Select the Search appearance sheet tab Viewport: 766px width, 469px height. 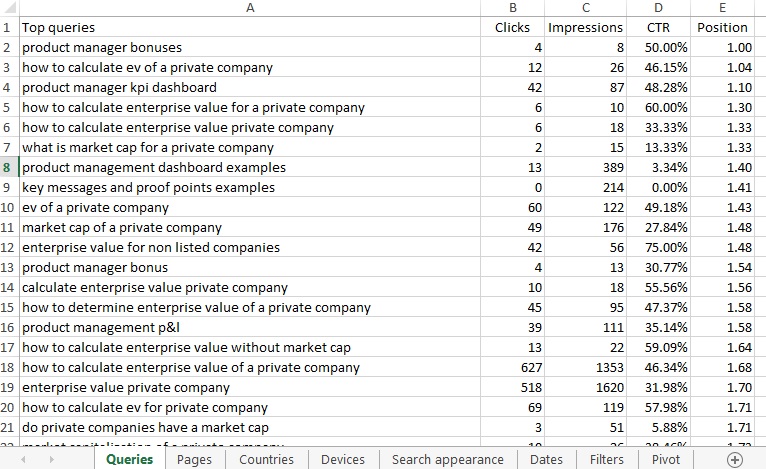448,459
